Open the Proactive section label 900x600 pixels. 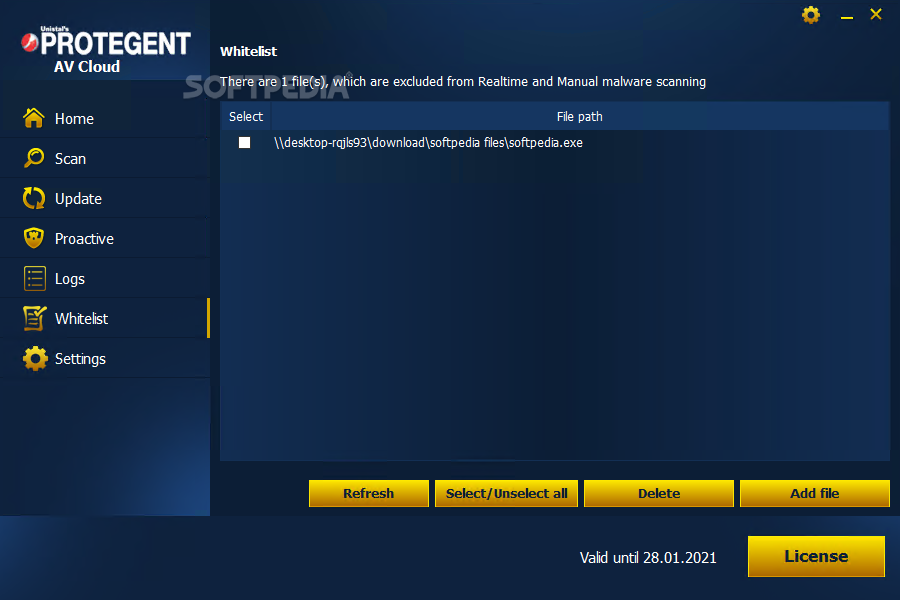point(84,239)
